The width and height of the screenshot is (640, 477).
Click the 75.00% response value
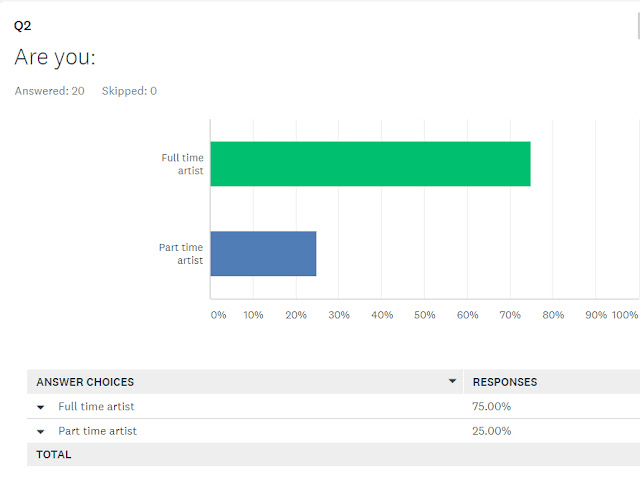tap(491, 406)
